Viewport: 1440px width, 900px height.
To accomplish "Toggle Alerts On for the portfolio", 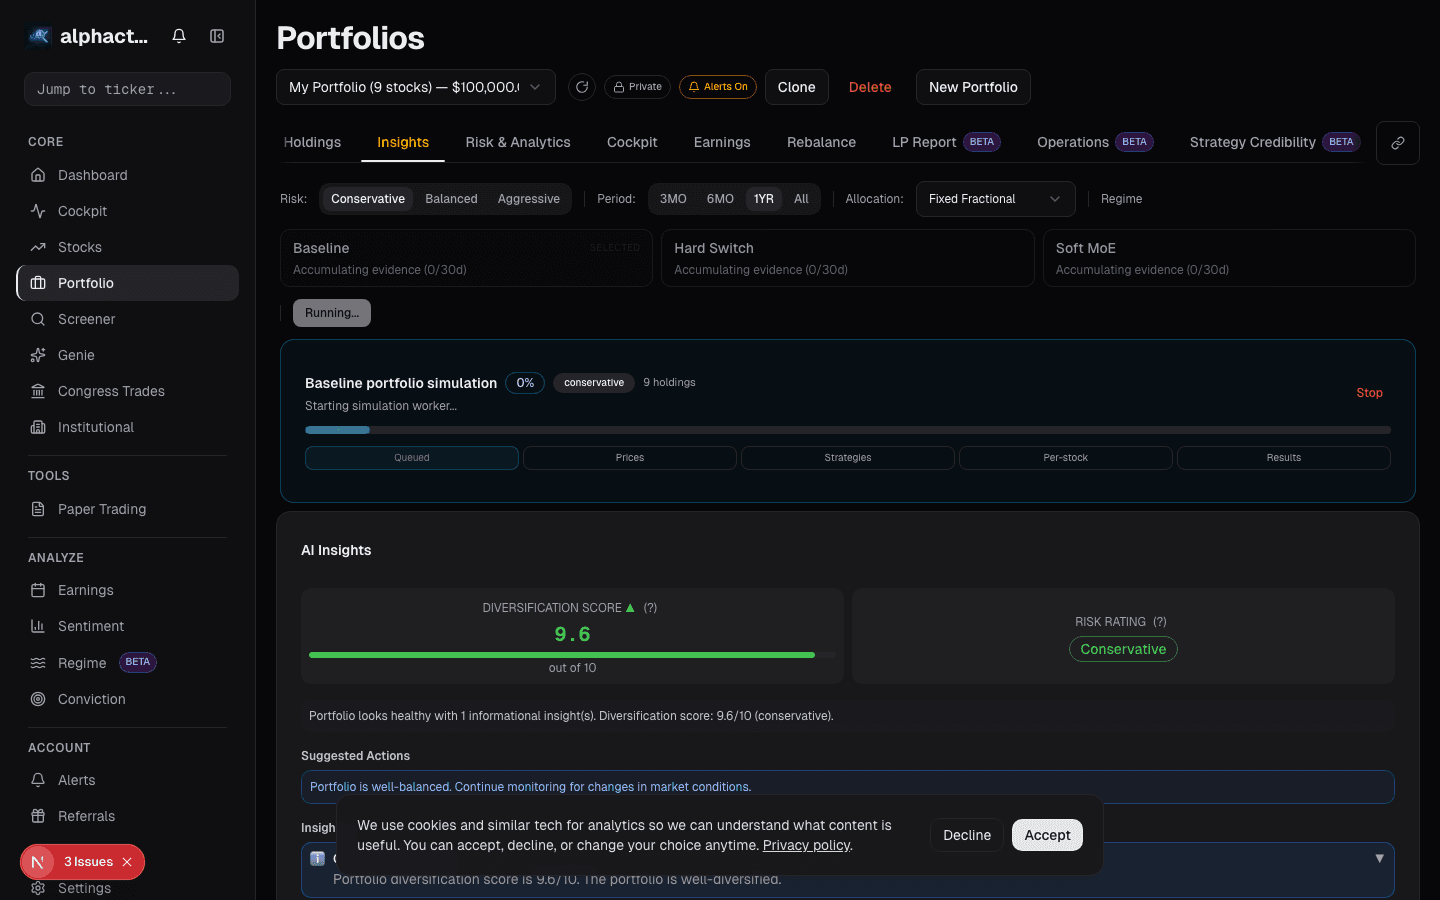I will (718, 87).
